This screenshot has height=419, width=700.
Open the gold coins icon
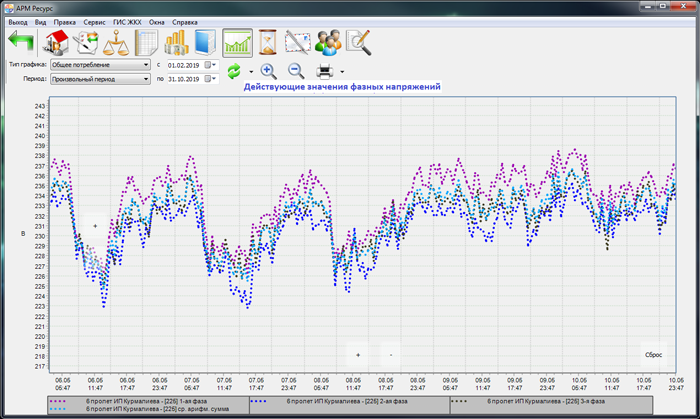[x=177, y=42]
